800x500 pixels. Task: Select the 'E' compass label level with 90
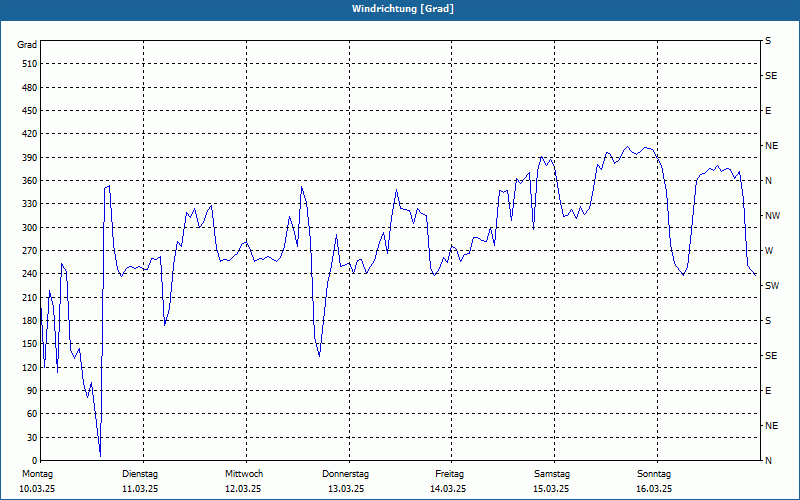[x=768, y=391]
